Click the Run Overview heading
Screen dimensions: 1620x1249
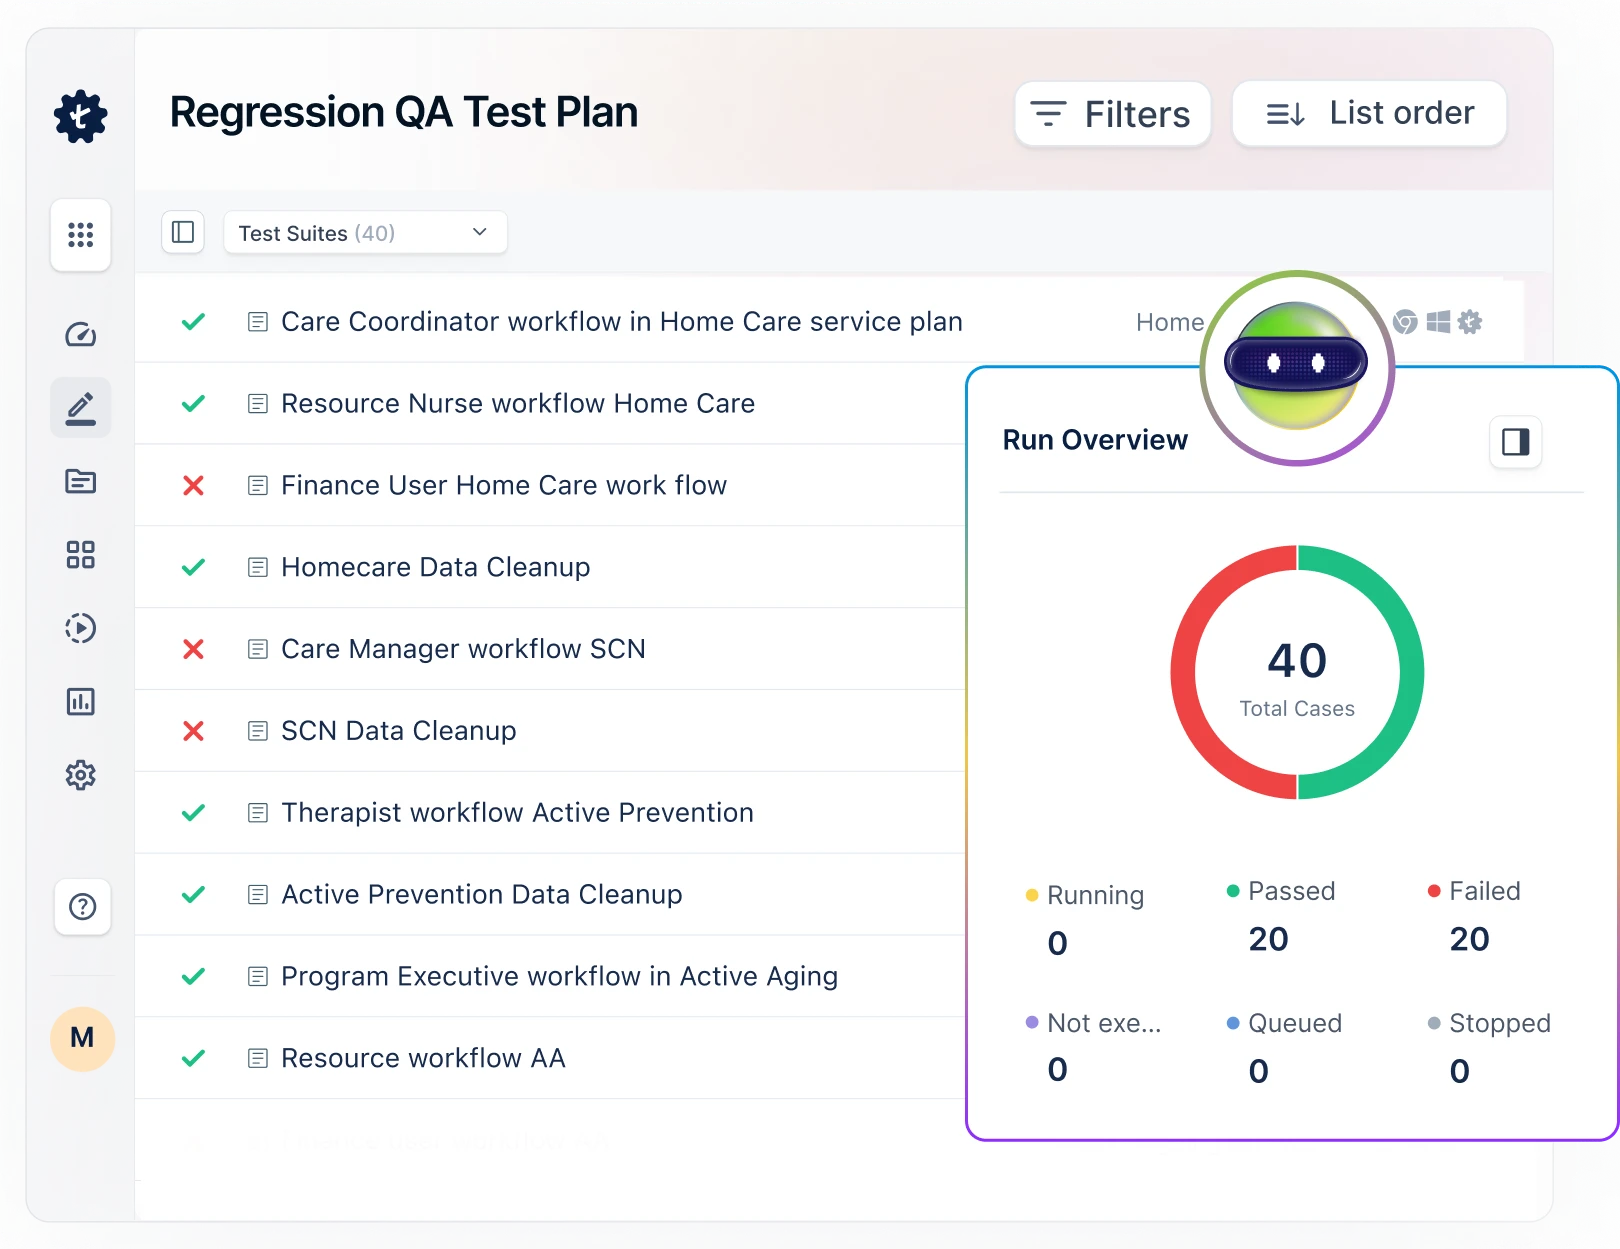coord(1095,439)
